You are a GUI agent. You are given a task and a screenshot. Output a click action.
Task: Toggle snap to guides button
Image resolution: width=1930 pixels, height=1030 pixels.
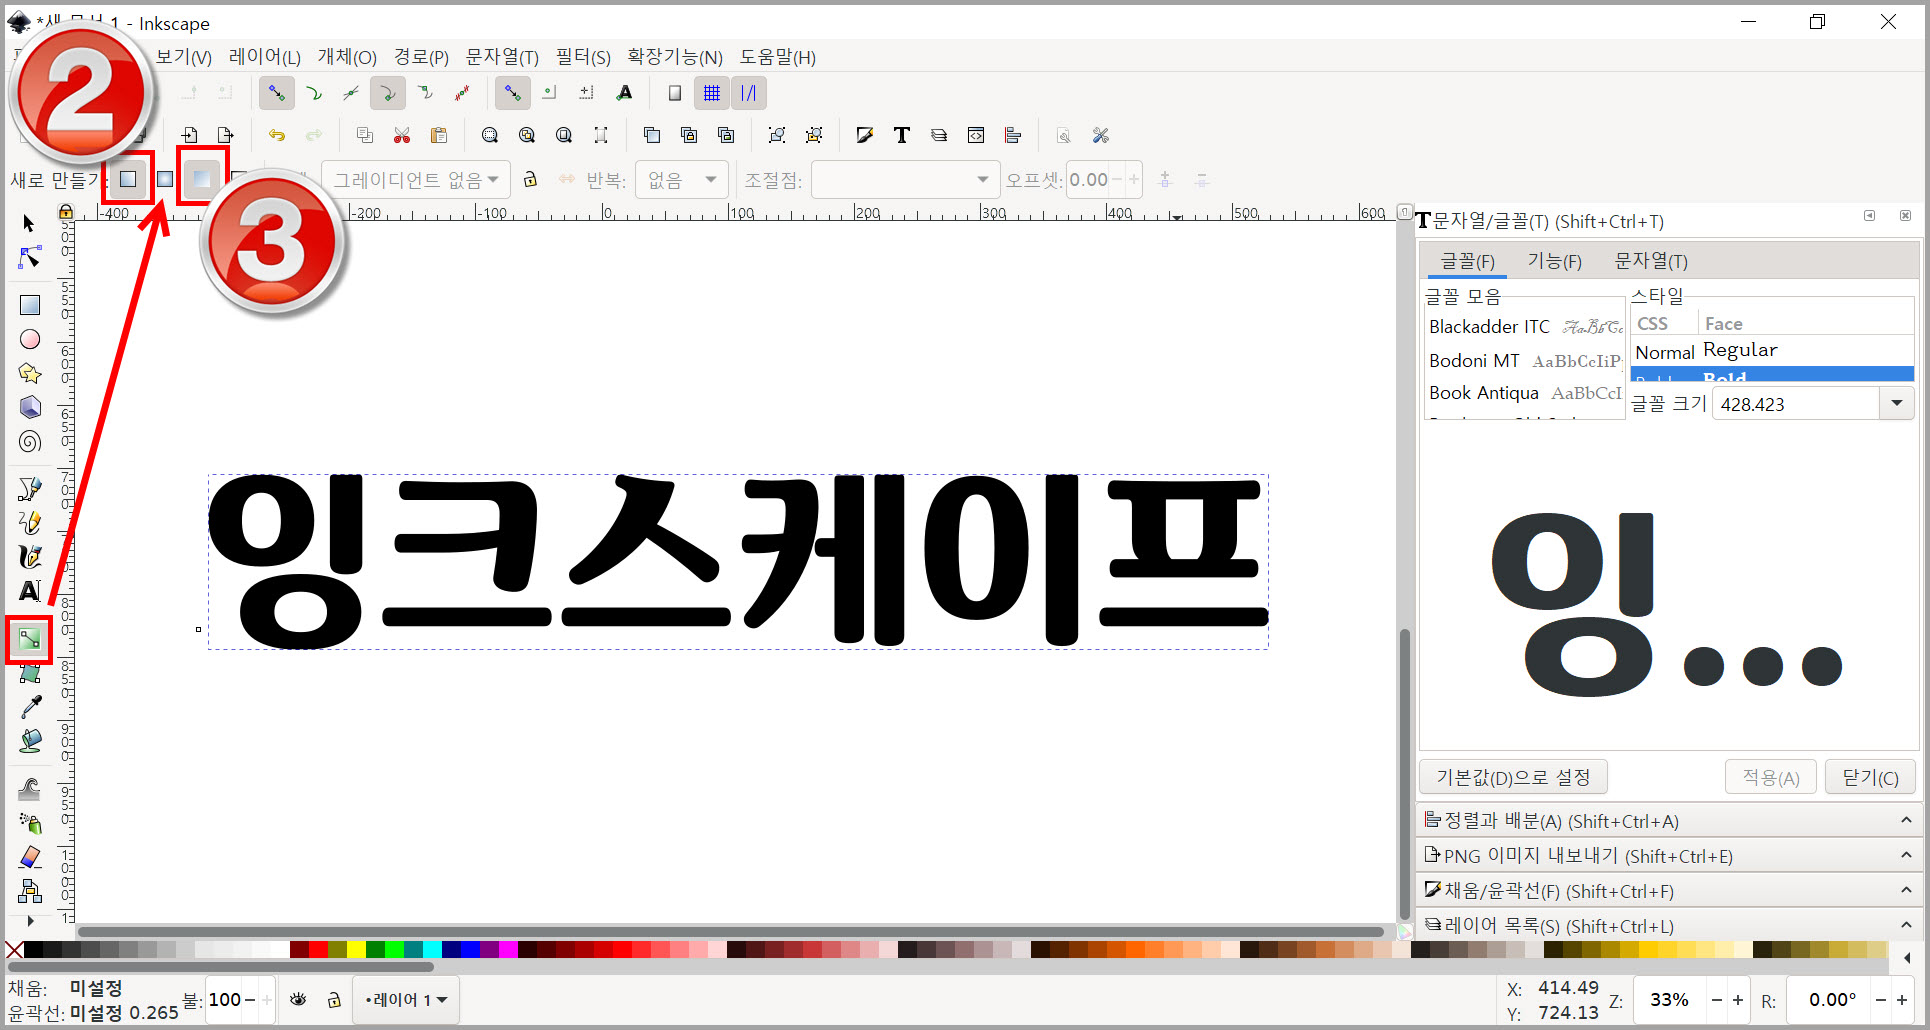[748, 93]
